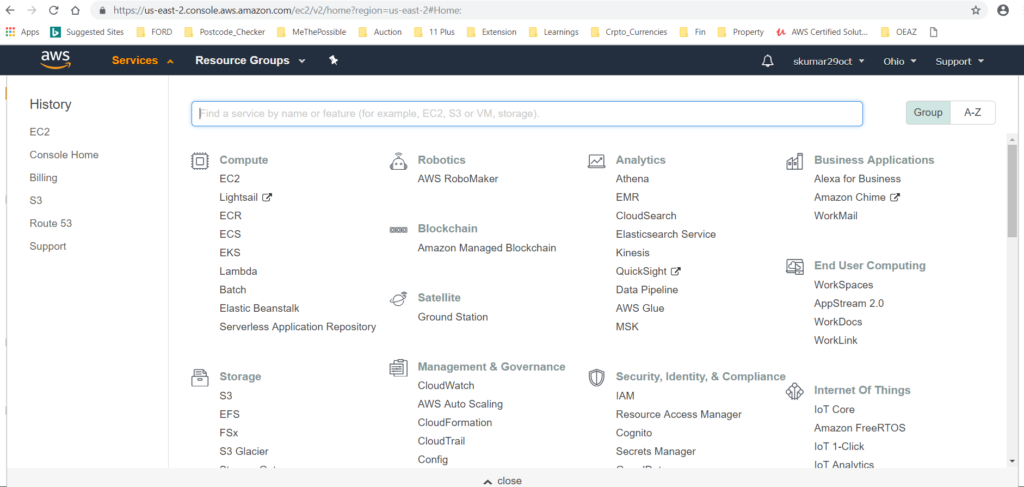Open Alexa for Business
Screen dimensions: 1024x487
(x=857, y=179)
